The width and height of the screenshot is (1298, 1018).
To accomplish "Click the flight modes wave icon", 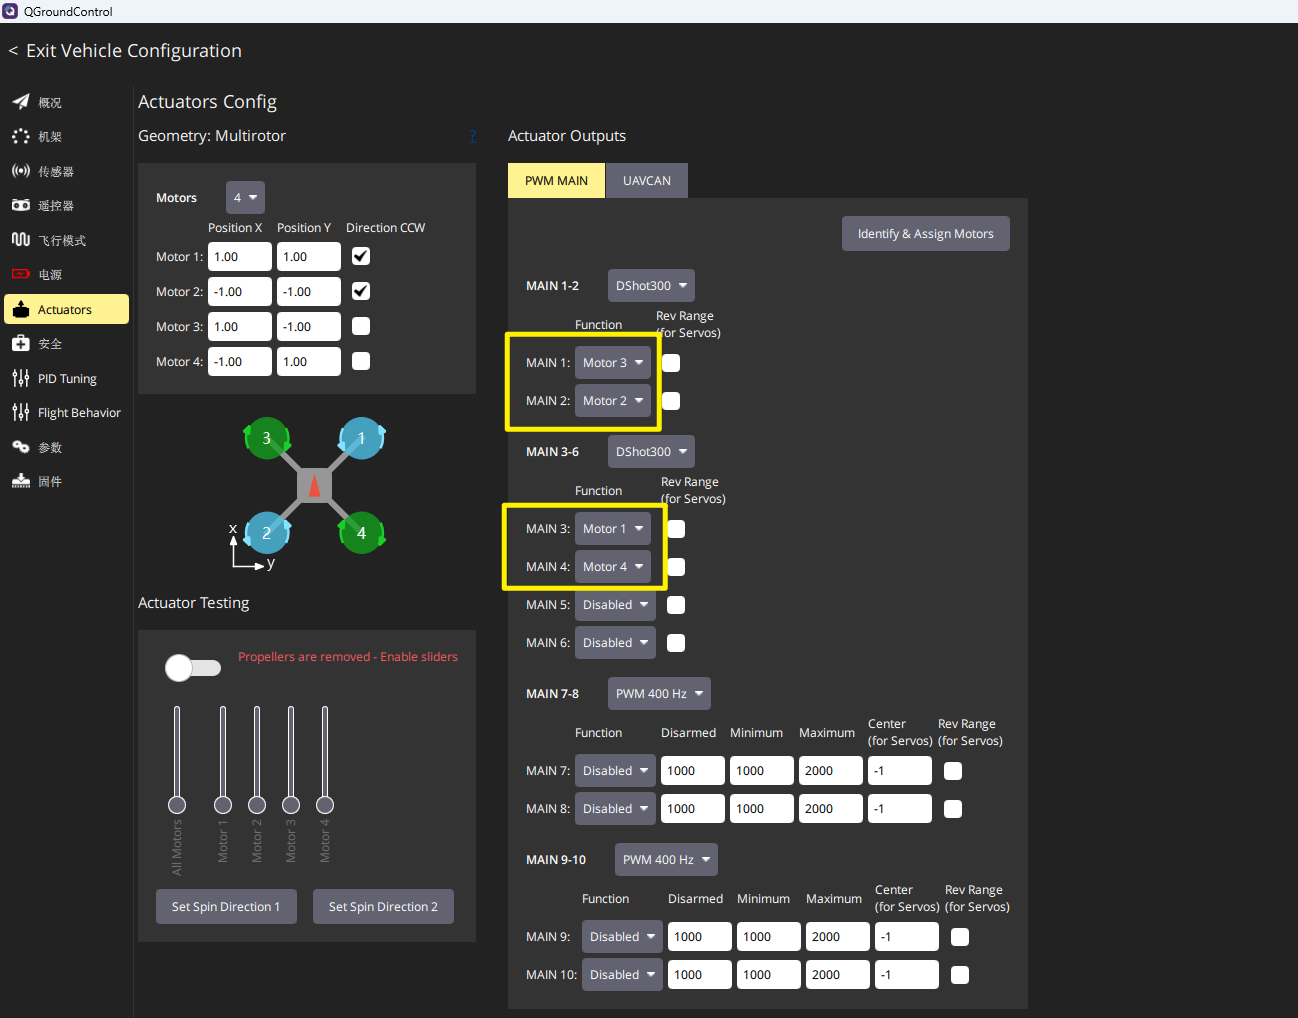I will (x=21, y=240).
